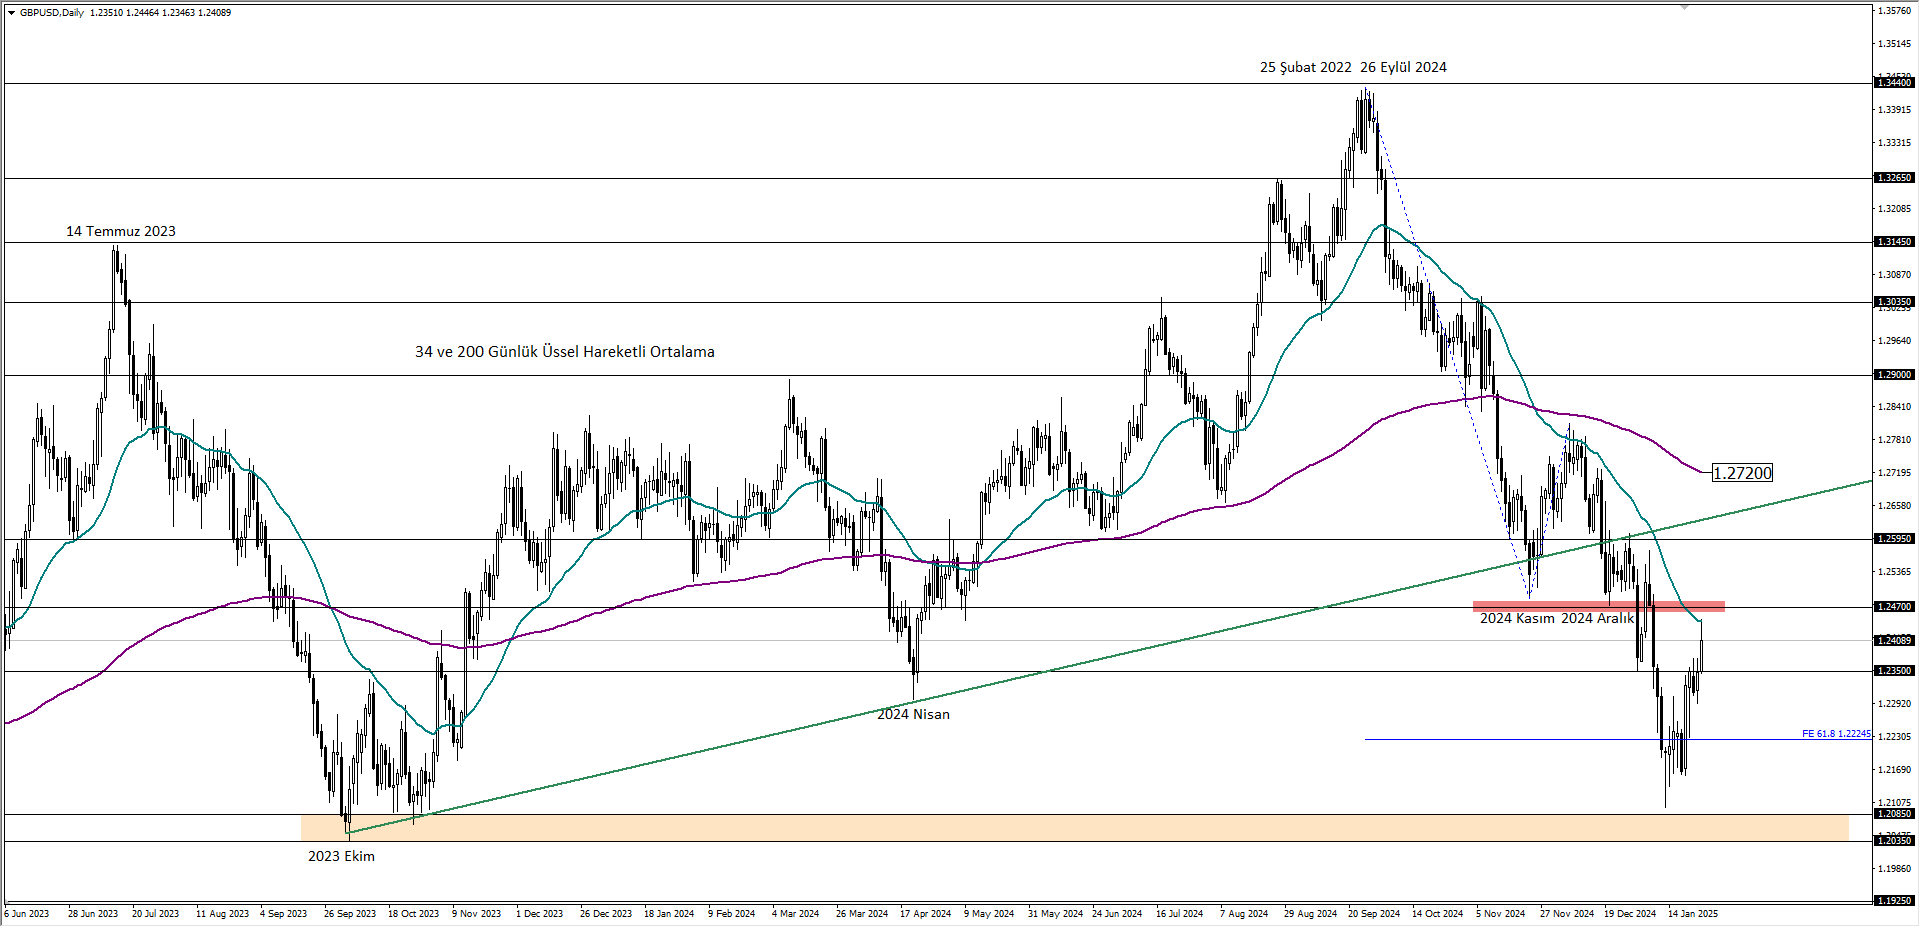Open the chart dropdown arrow beside GBPUSD,Daily

coord(11,13)
